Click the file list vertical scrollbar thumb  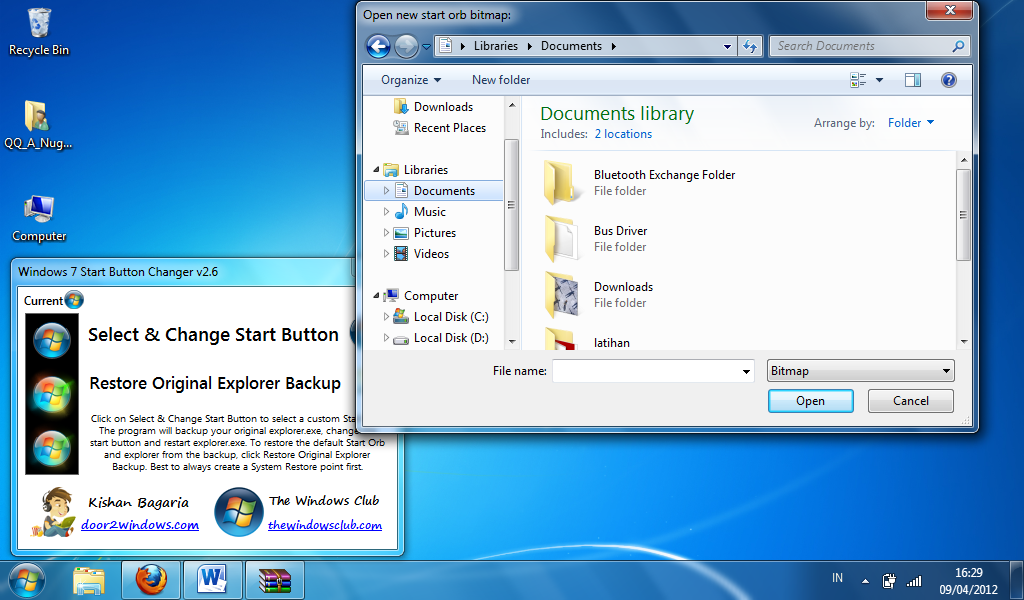(963, 215)
